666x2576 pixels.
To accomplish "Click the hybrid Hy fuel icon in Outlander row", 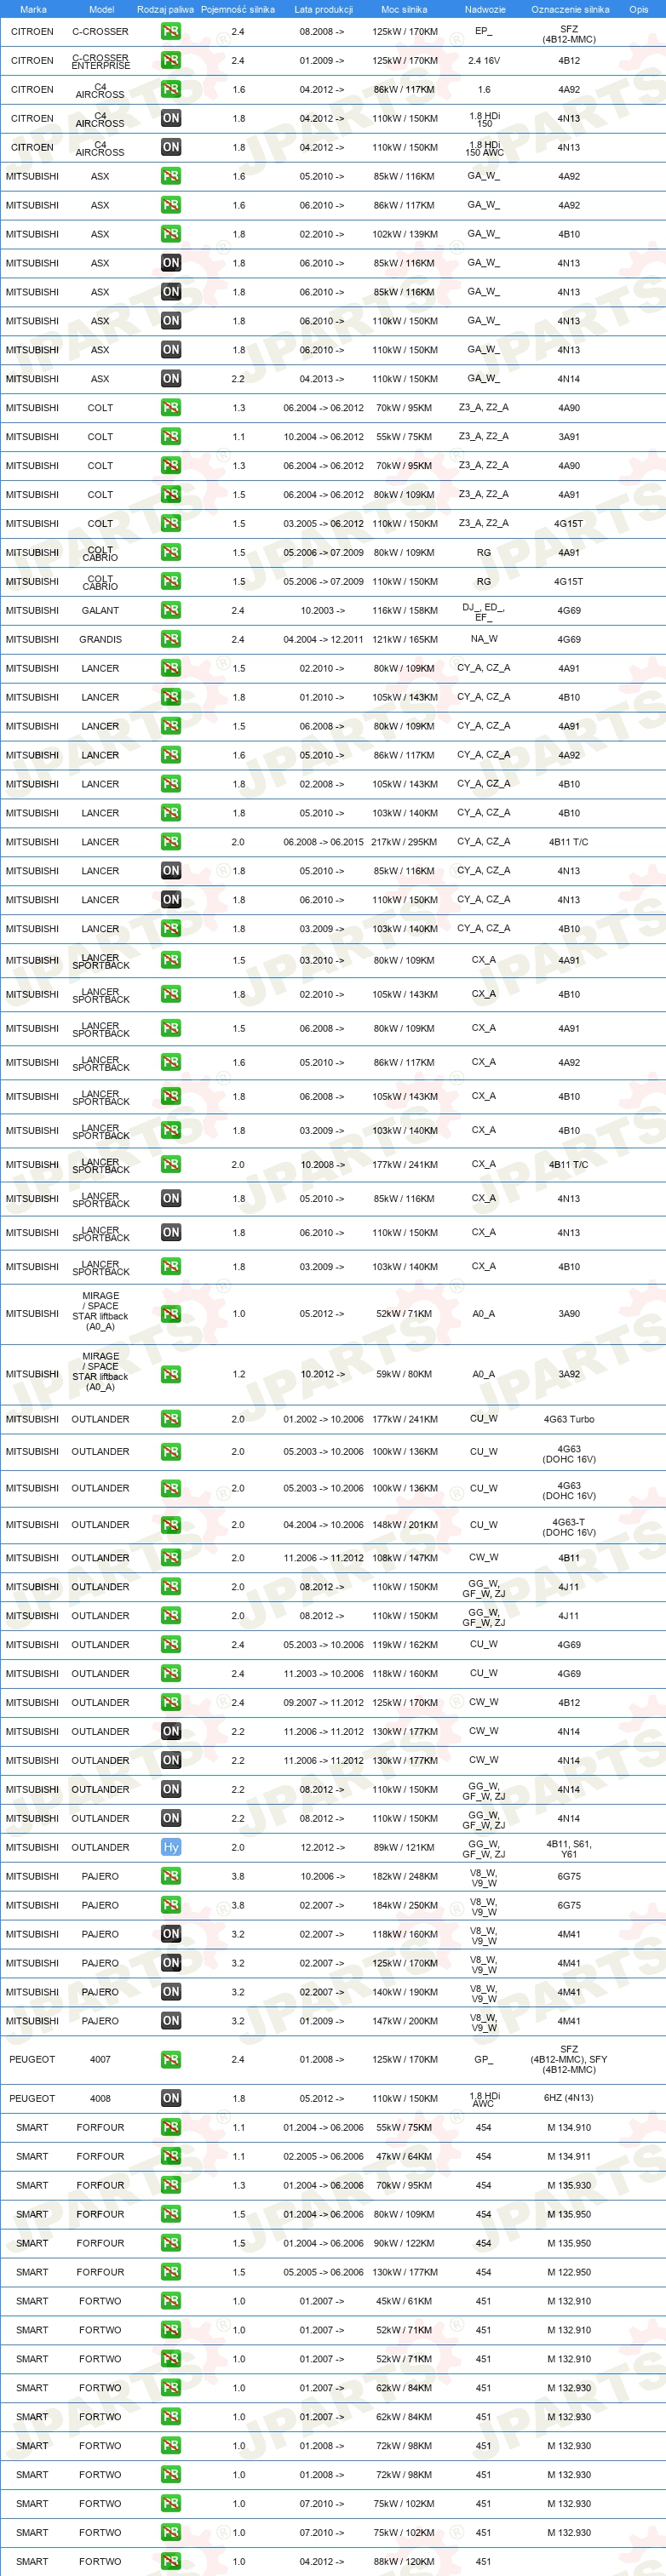I will tap(171, 1847).
